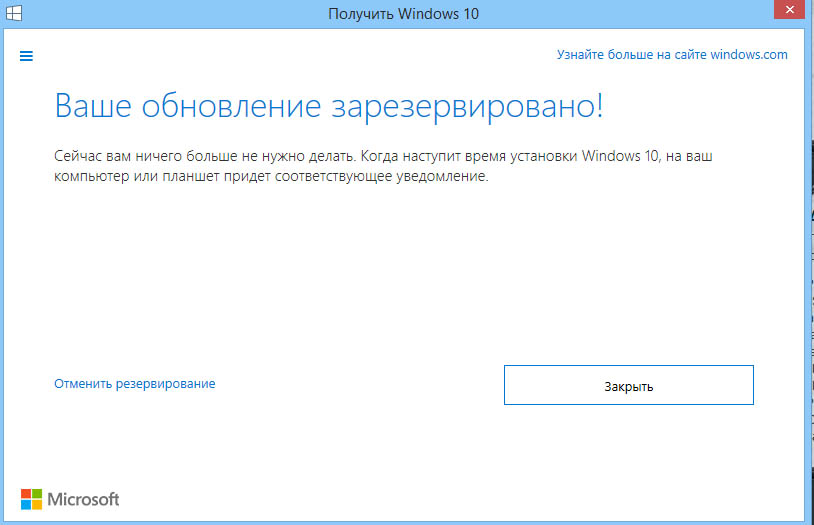Click "Отменить резервирование" link
The width and height of the screenshot is (814, 525).
(134, 384)
